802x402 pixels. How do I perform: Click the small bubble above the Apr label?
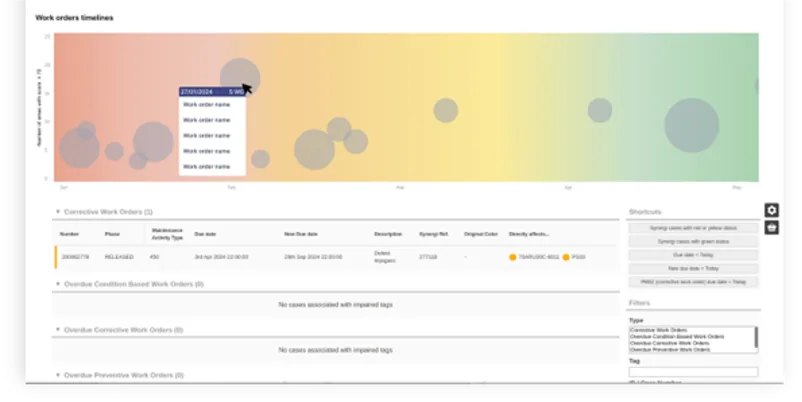(x=599, y=110)
